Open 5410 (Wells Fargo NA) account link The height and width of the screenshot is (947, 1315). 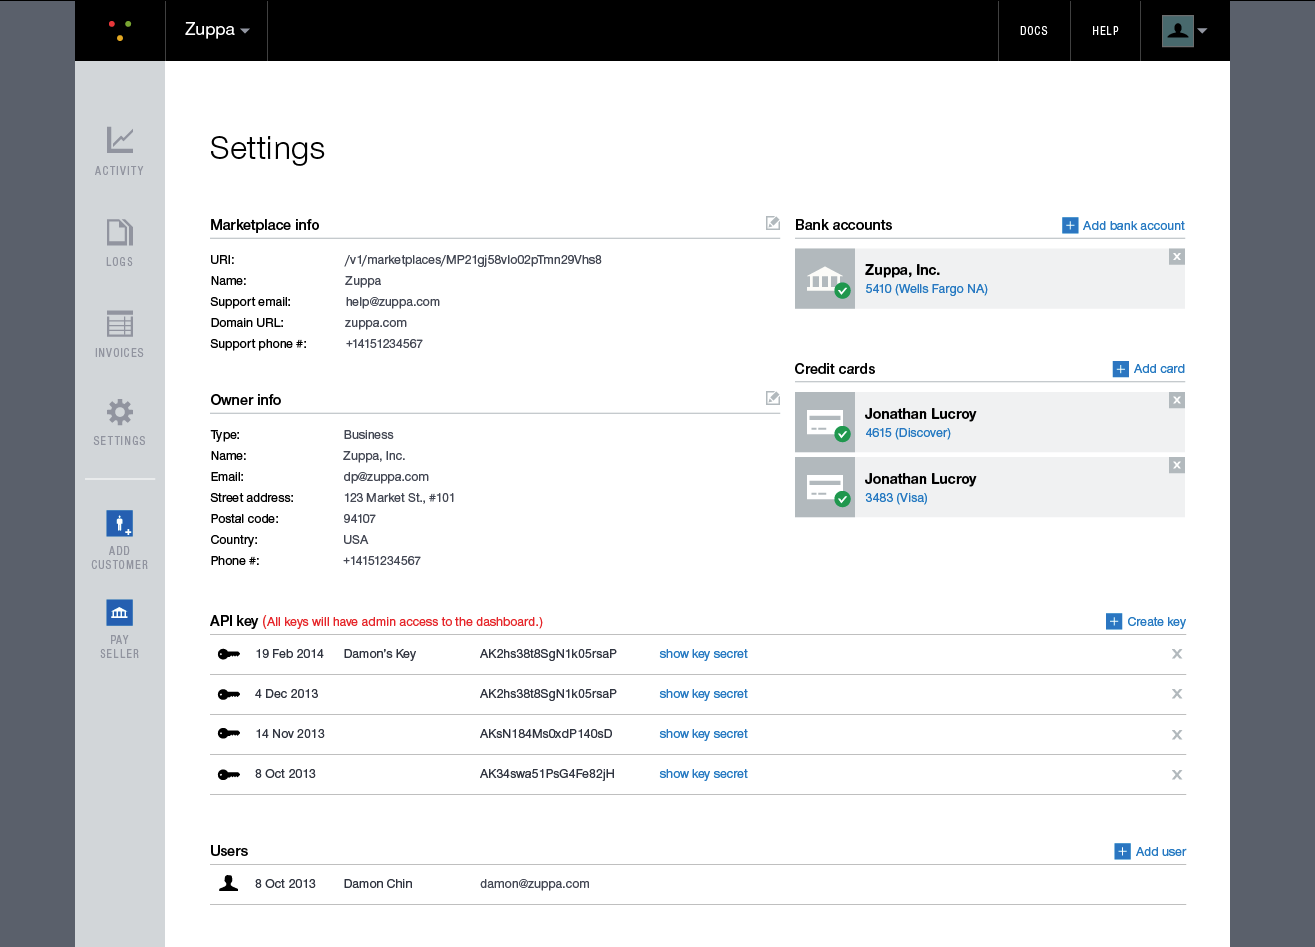[x=926, y=289]
